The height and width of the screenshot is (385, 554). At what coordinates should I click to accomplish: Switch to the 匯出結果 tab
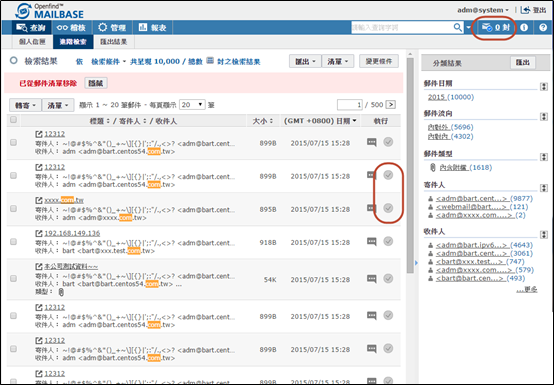pyautogui.click(x=113, y=42)
